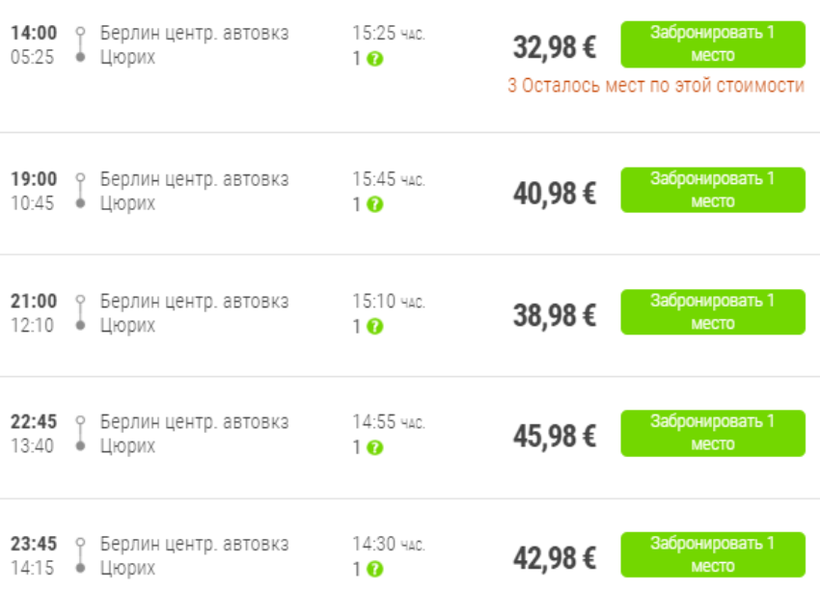Screen dimensions: 820x589
Task: Click the transfer info icon for 21:00 trip
Action: pyautogui.click(x=375, y=326)
